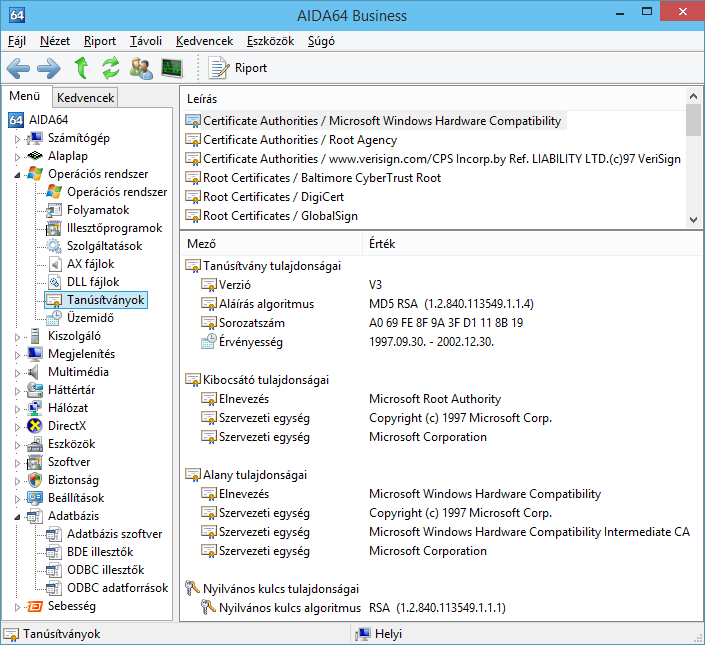Click the Hálózat network icon

35,408
